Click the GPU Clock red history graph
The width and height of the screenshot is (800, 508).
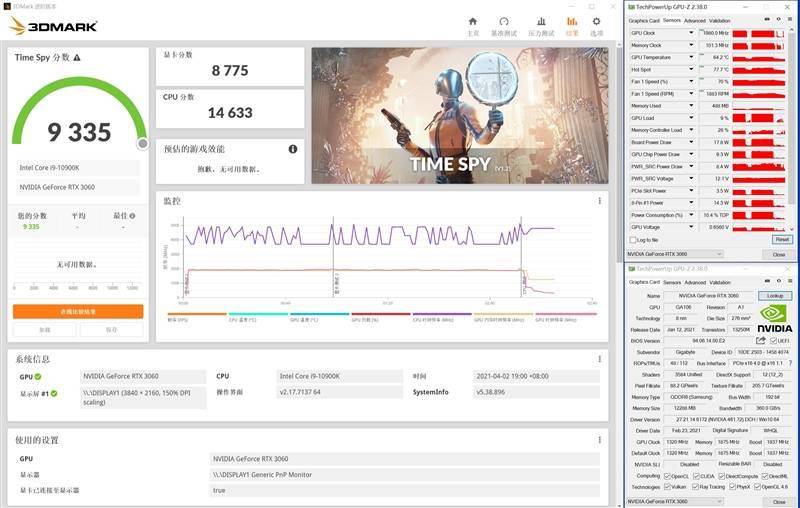click(758, 33)
